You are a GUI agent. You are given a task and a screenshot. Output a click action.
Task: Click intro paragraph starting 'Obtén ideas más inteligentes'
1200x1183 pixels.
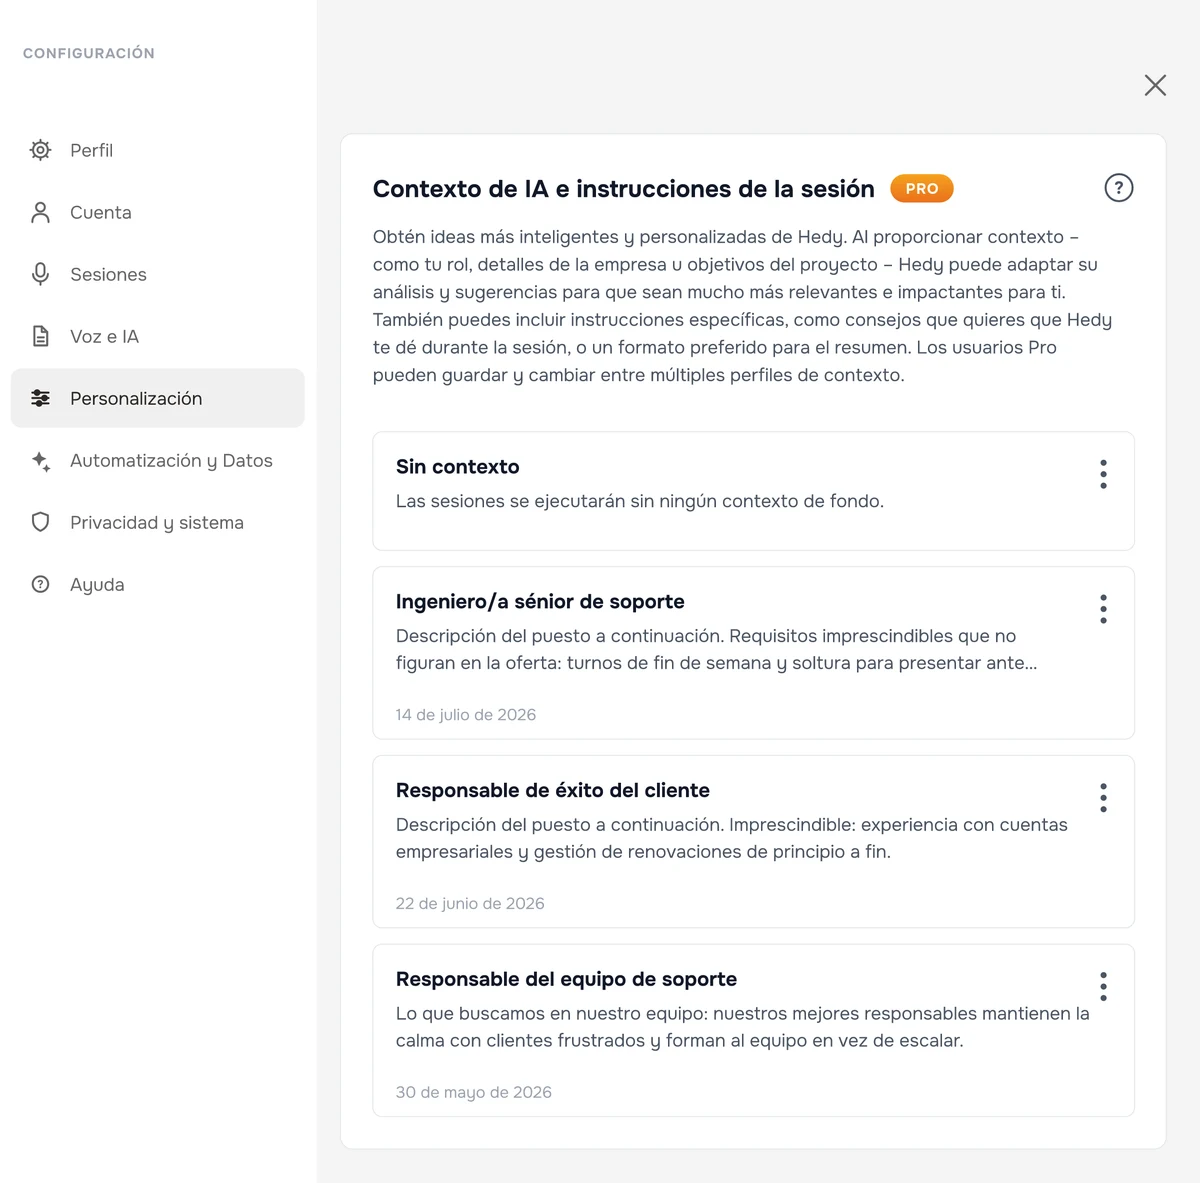(x=743, y=306)
